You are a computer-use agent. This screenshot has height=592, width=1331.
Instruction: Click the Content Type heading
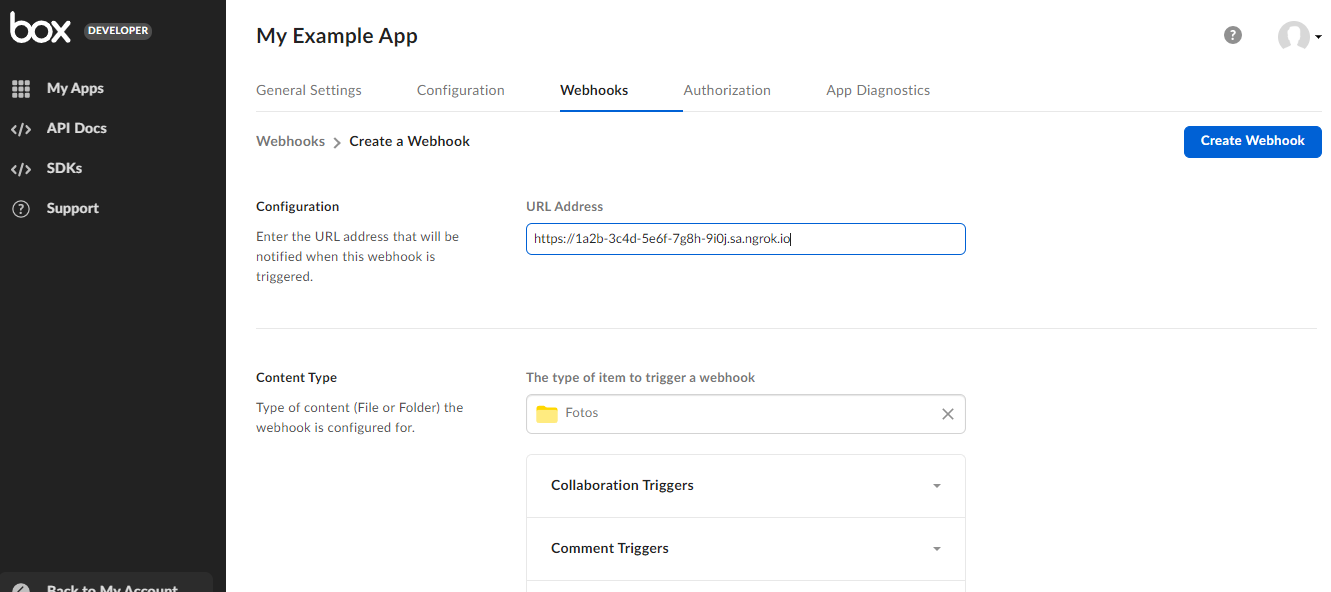click(x=297, y=378)
